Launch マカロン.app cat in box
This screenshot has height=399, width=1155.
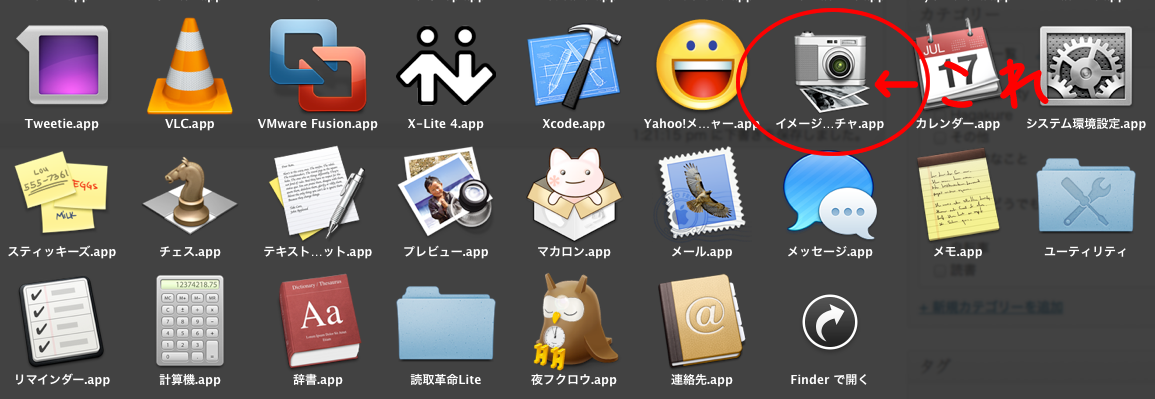coord(574,193)
